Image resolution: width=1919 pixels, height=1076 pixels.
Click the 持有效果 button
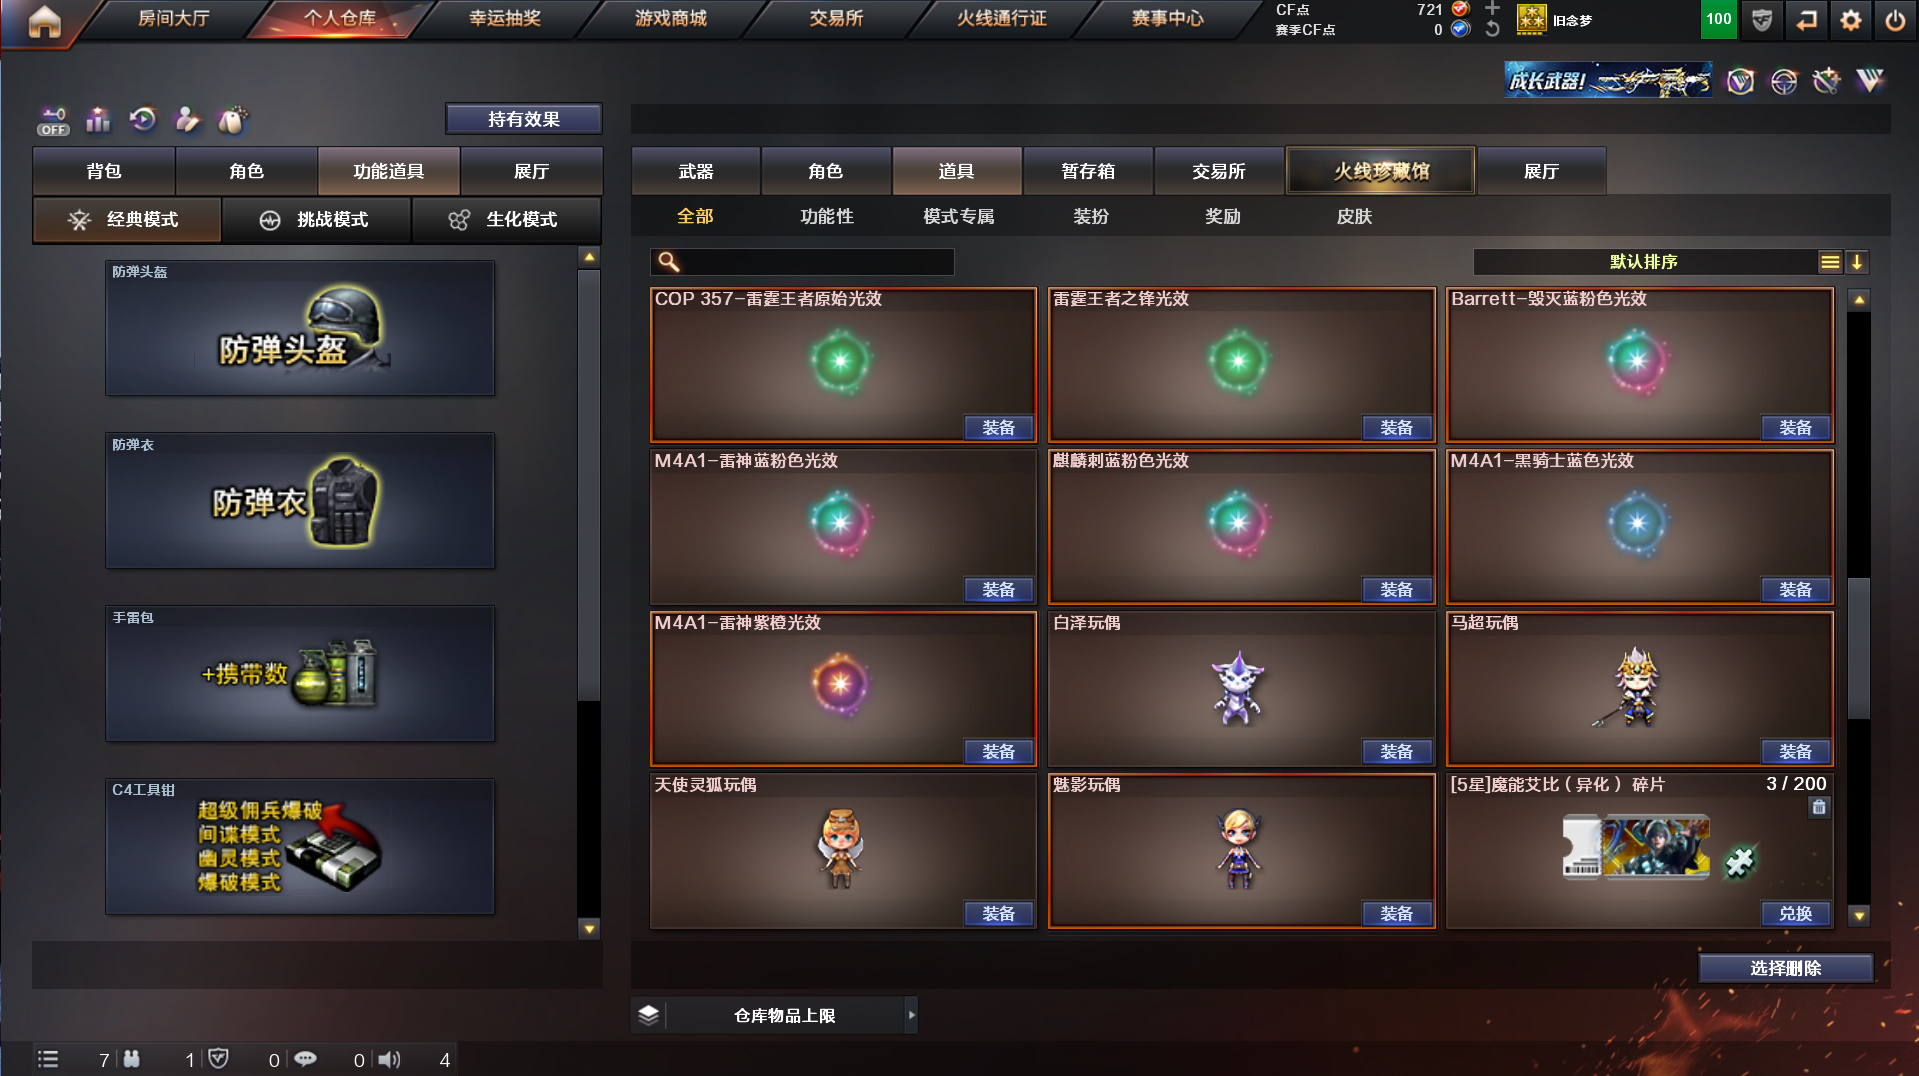[523, 119]
